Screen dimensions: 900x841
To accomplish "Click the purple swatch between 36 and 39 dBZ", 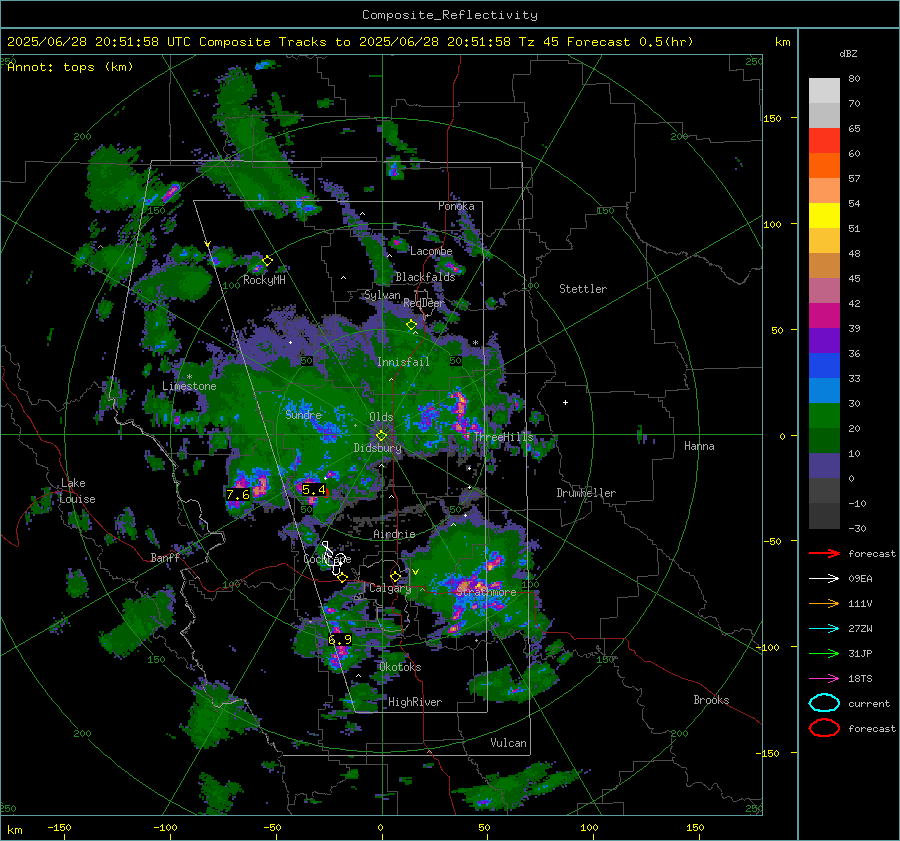I will [824, 341].
